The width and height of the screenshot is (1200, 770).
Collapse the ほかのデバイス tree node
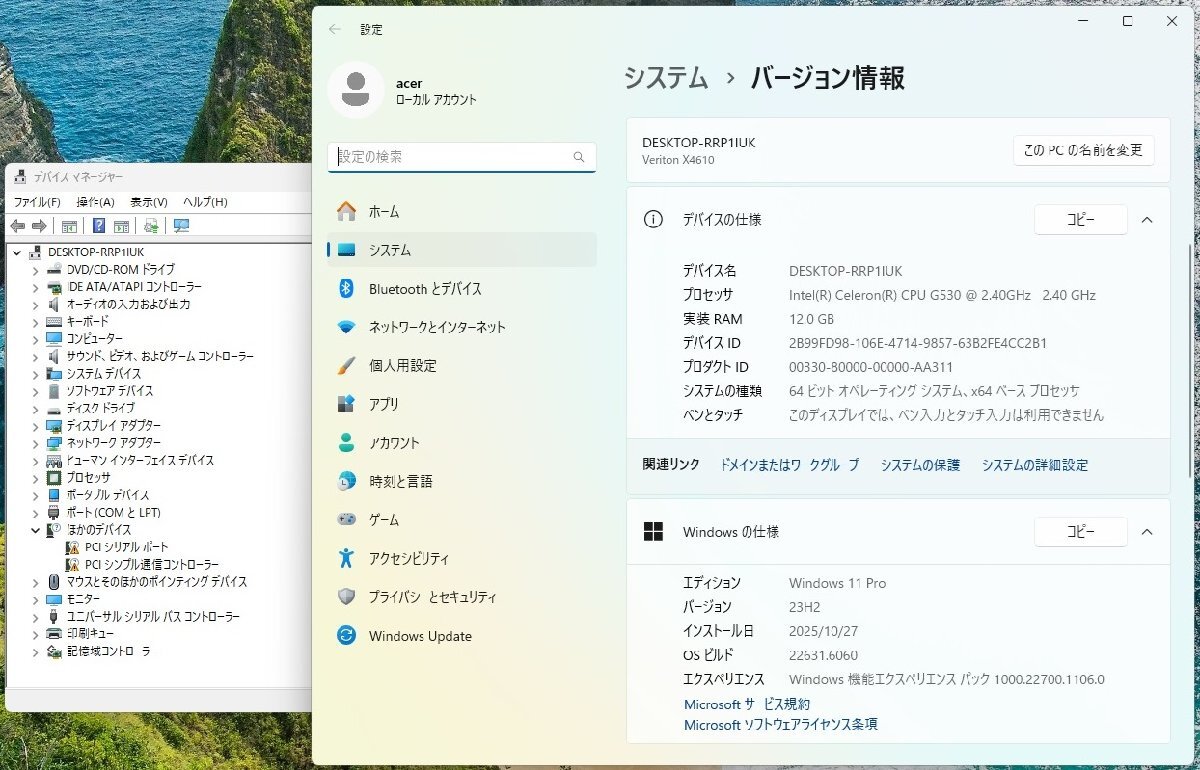click(x=36, y=530)
